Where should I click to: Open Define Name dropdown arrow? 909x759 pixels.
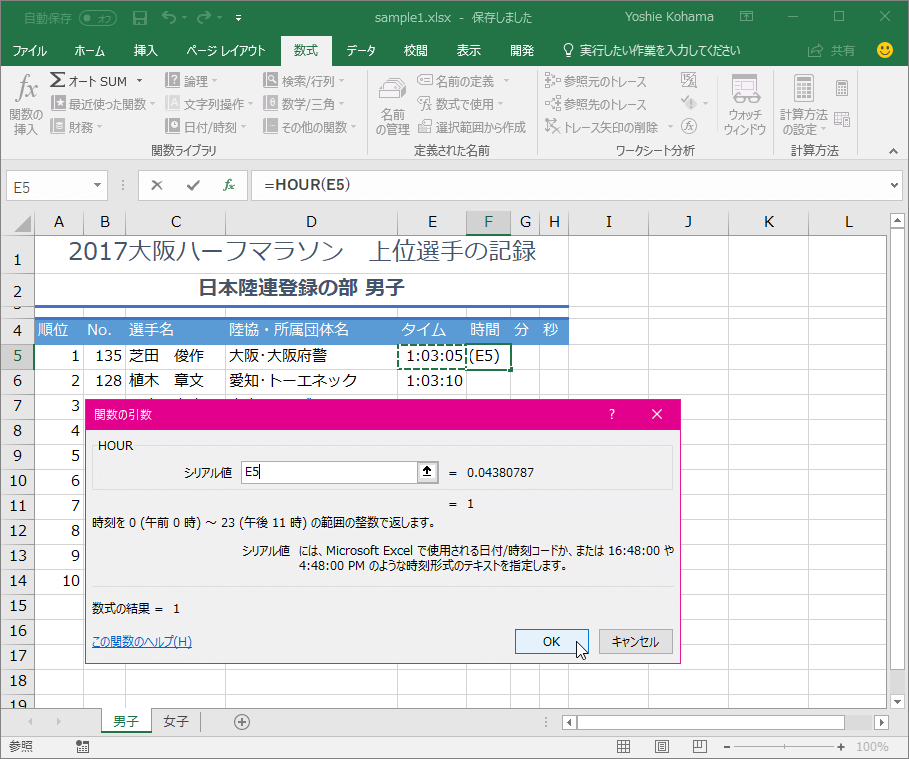click(506, 81)
